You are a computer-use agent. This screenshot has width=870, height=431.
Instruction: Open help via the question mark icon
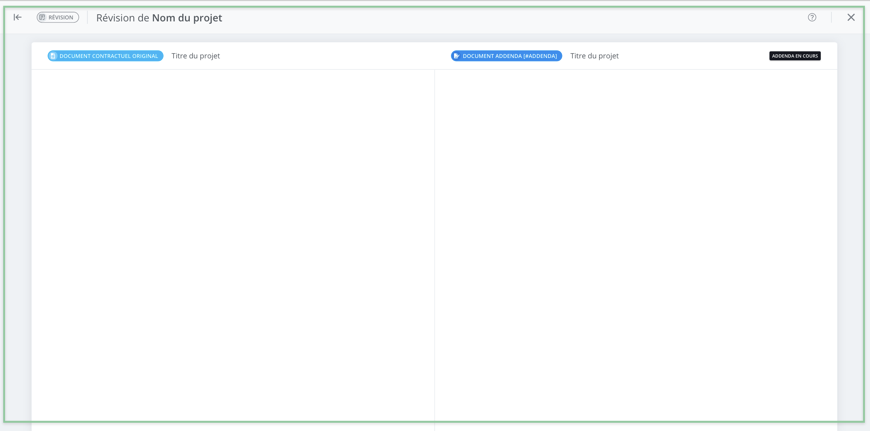812,17
